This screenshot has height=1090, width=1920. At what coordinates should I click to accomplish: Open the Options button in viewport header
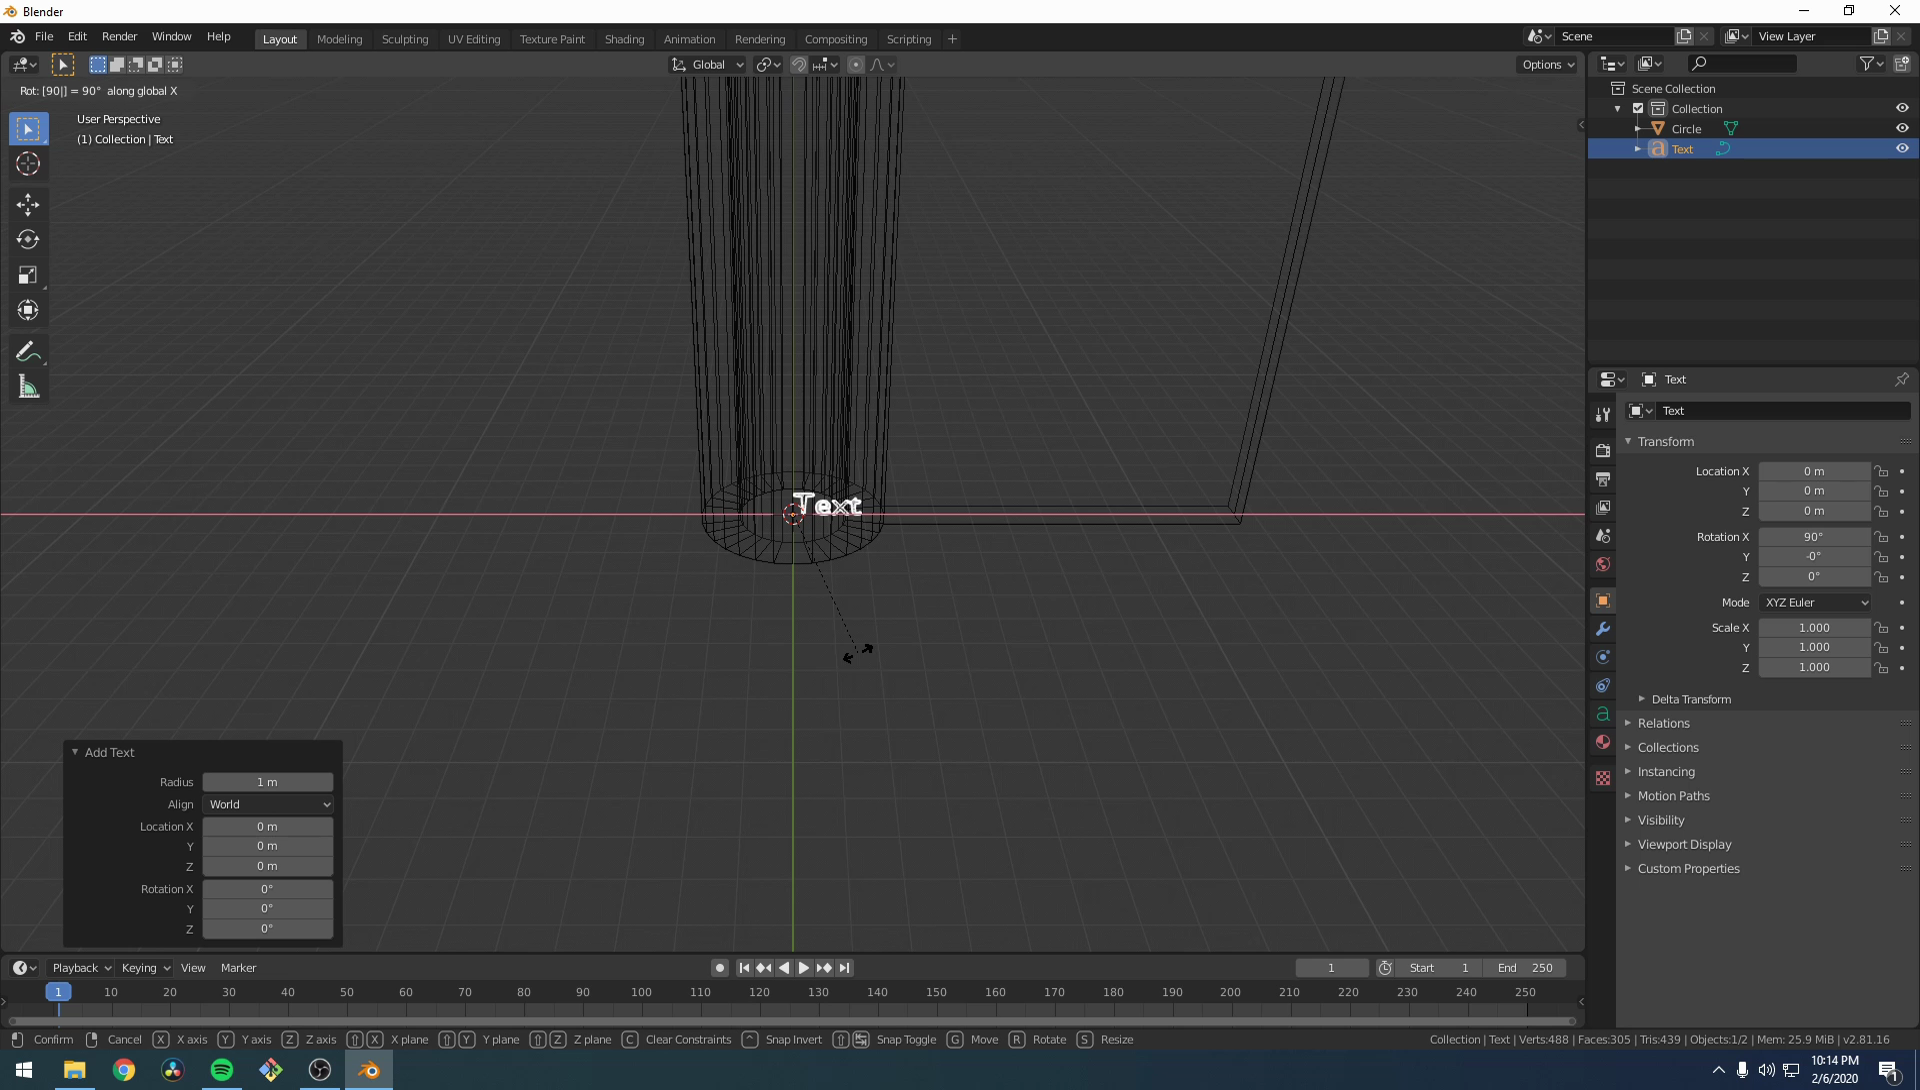(1548, 64)
